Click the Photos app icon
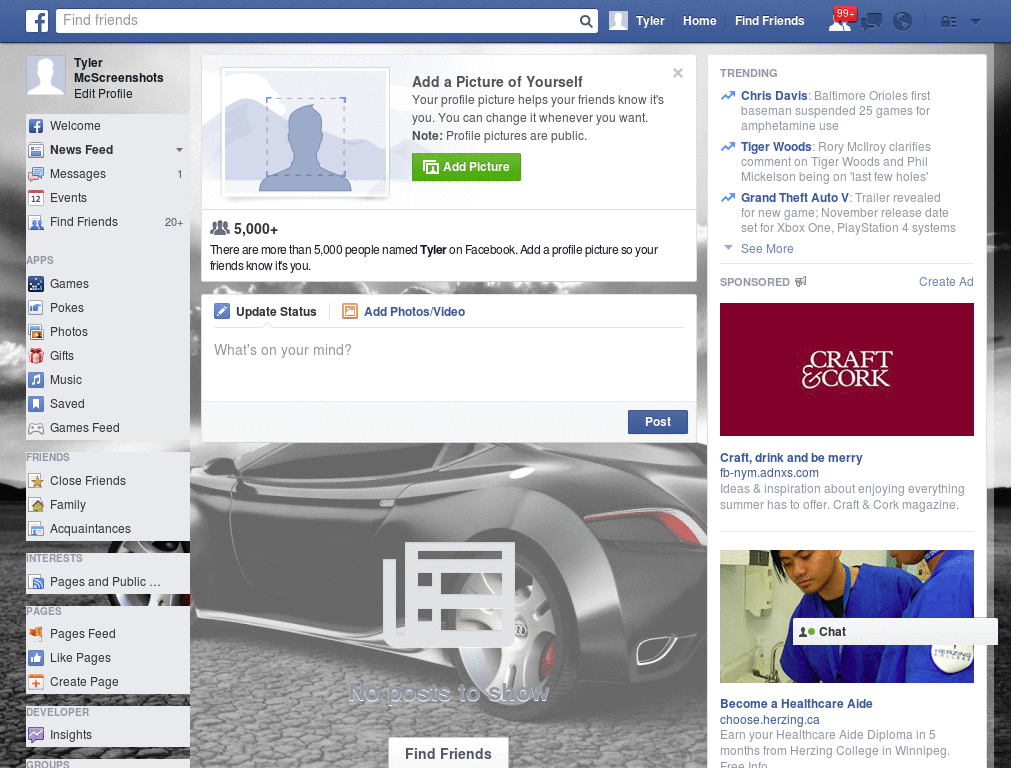 (36, 332)
